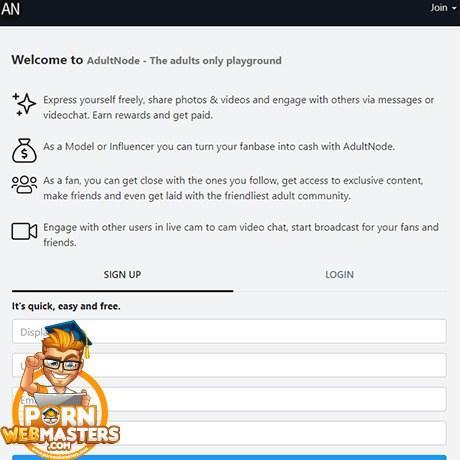Screen dimensions: 460x460
Task: Click the mascot face with glasses
Action: (62, 363)
